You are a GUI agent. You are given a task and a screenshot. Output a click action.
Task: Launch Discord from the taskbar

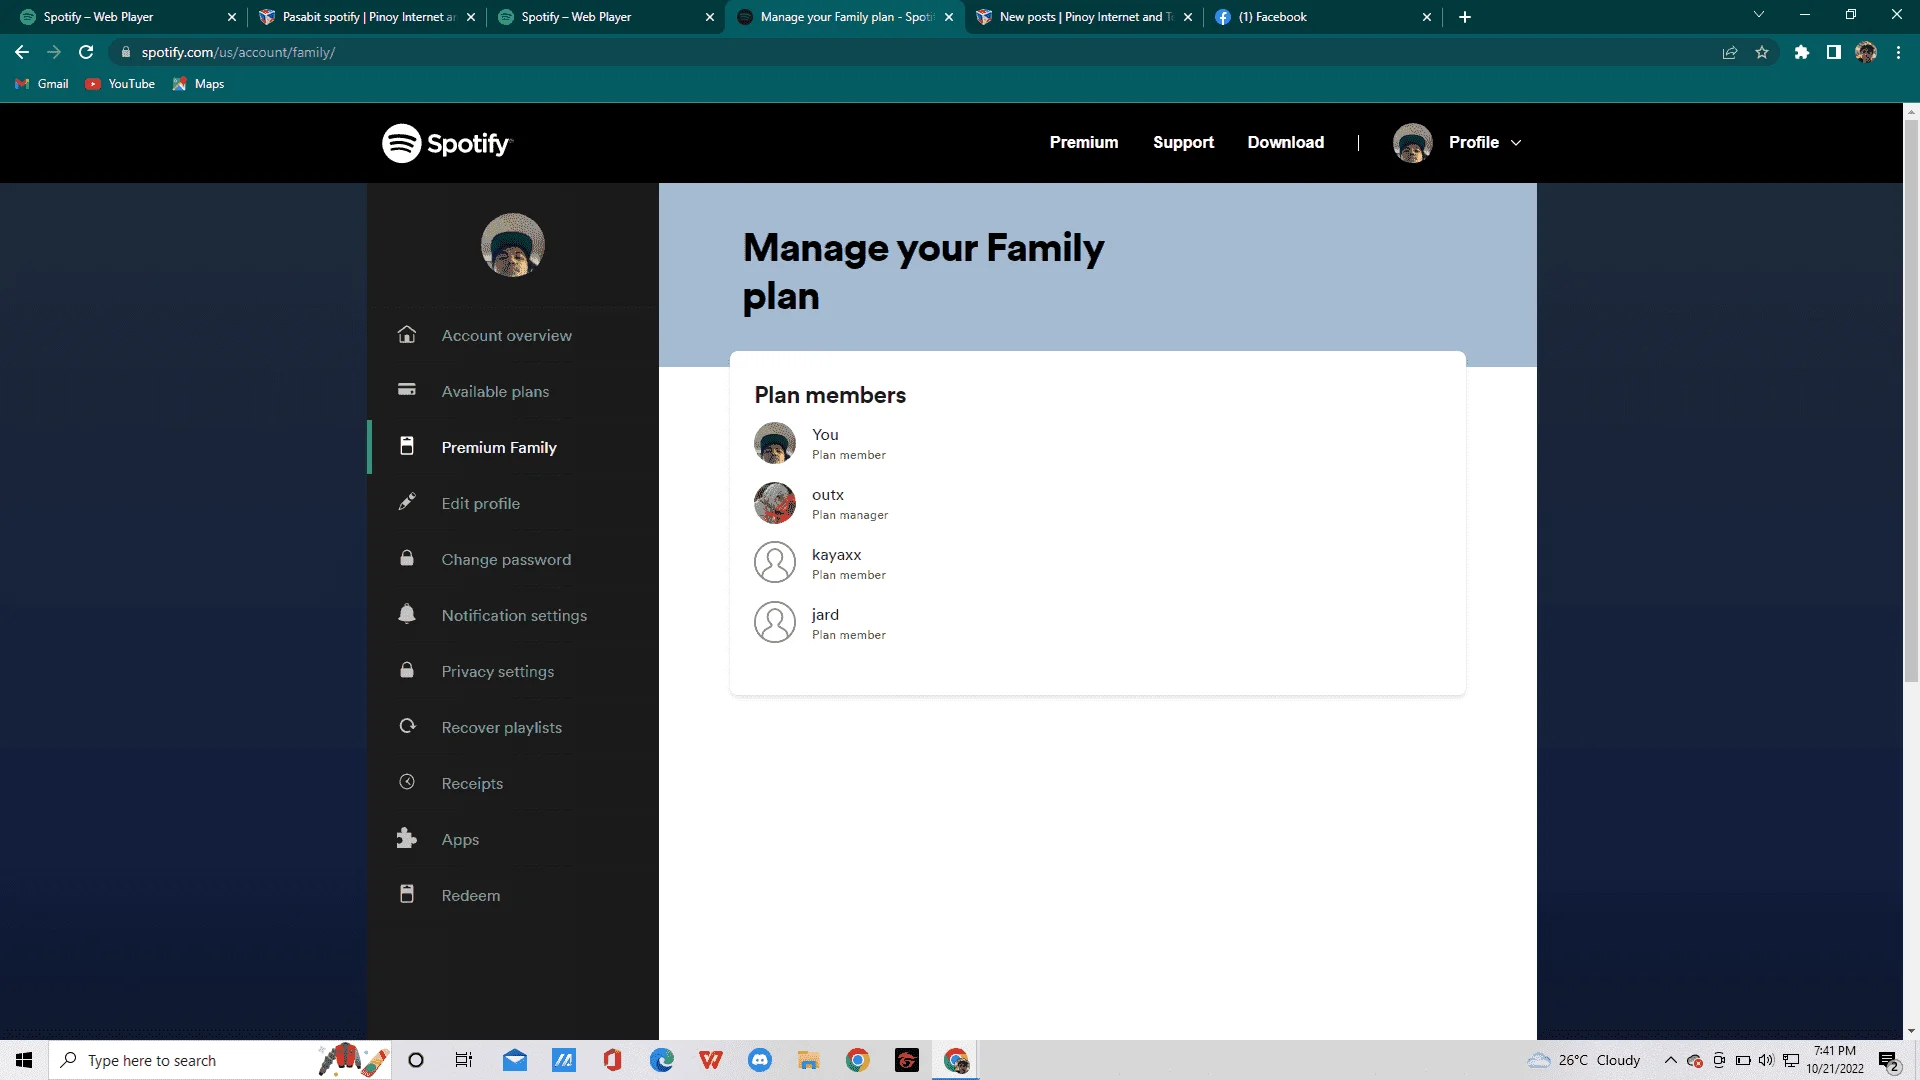point(760,1060)
